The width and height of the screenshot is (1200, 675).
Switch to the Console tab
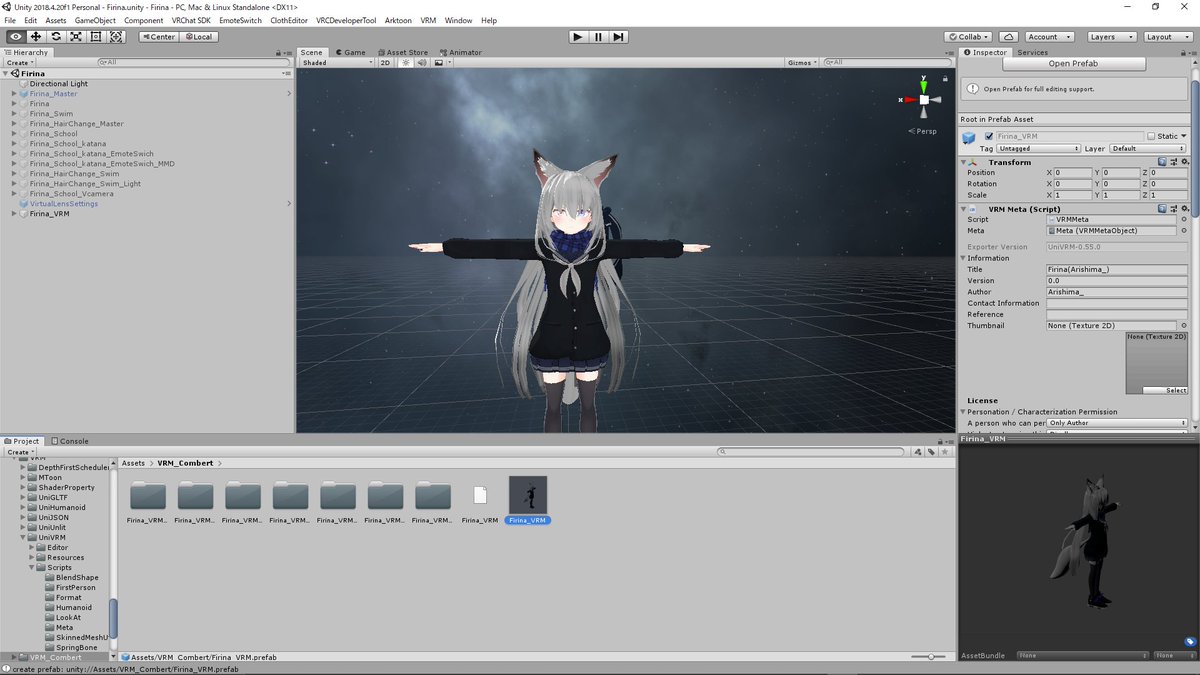(x=70, y=441)
